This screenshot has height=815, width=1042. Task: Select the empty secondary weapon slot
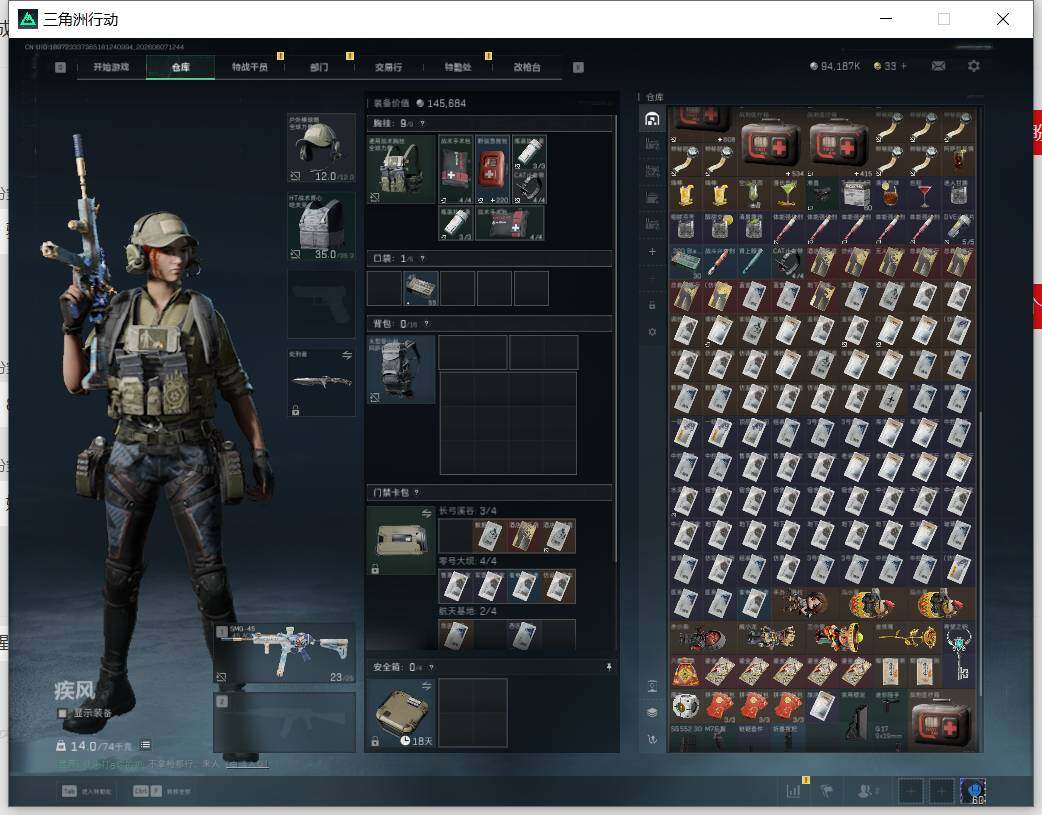(x=284, y=722)
